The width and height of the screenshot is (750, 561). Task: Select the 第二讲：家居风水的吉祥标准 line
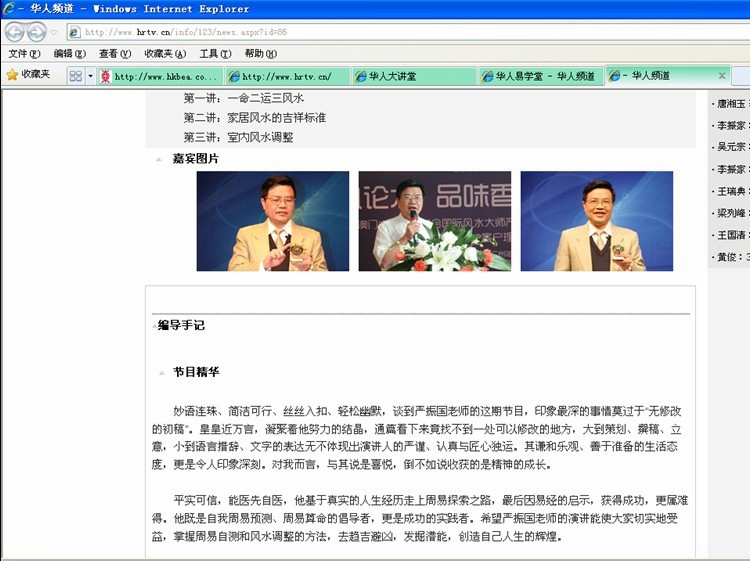pos(254,118)
